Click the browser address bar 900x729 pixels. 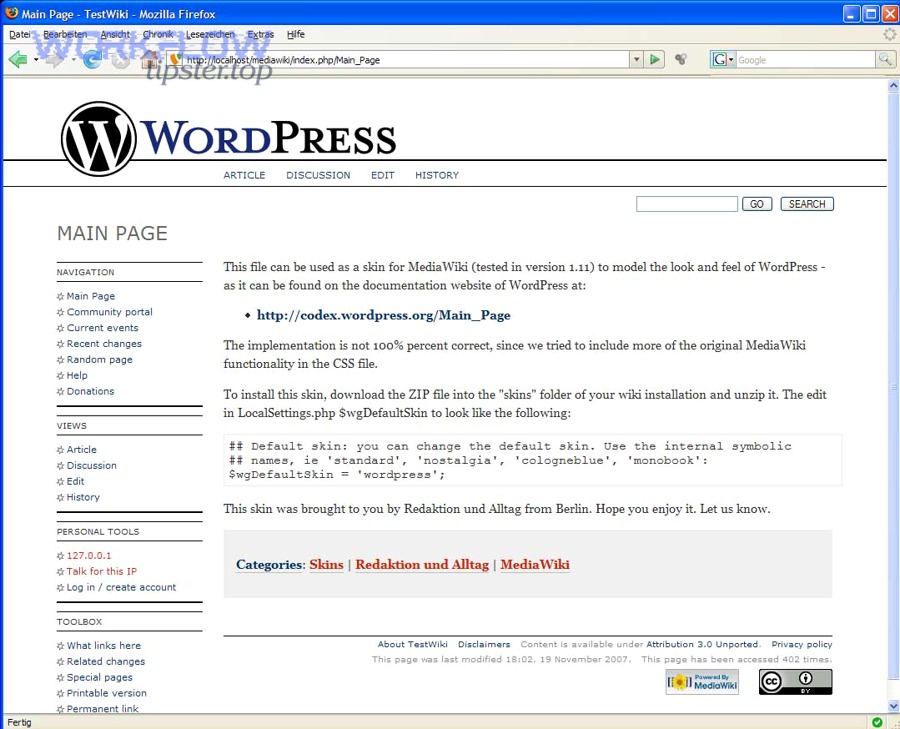[399, 59]
